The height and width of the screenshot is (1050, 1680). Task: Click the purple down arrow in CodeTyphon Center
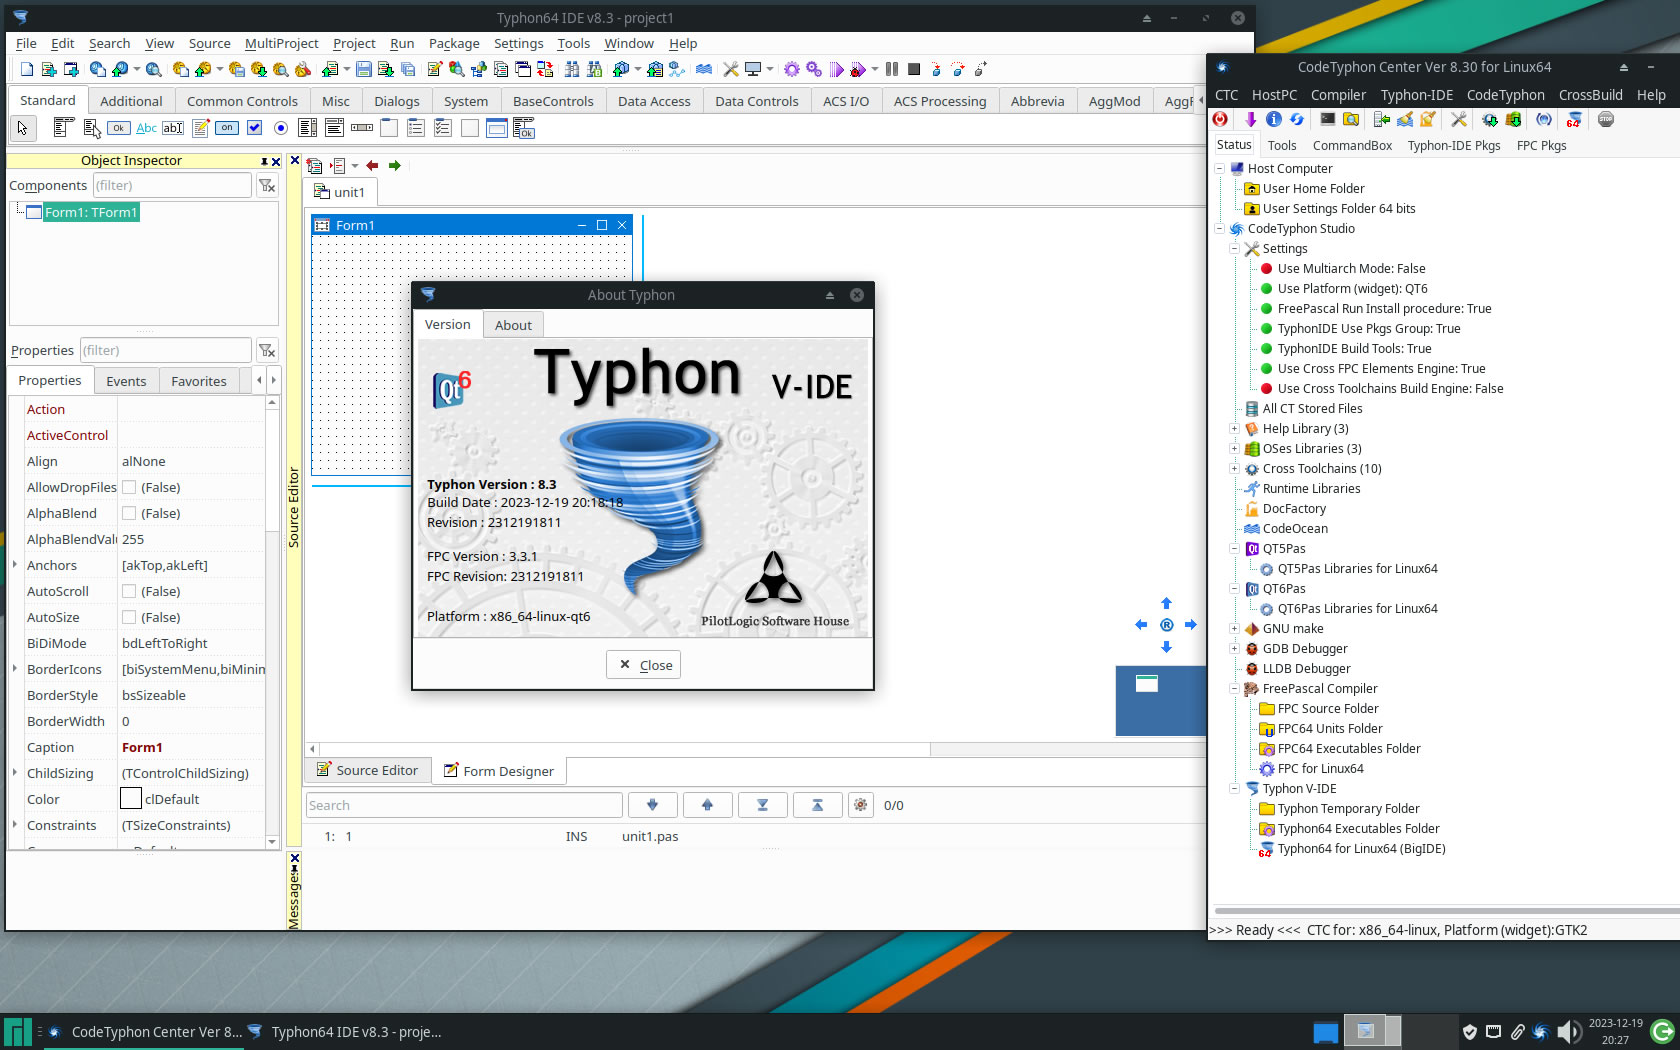click(x=1250, y=119)
